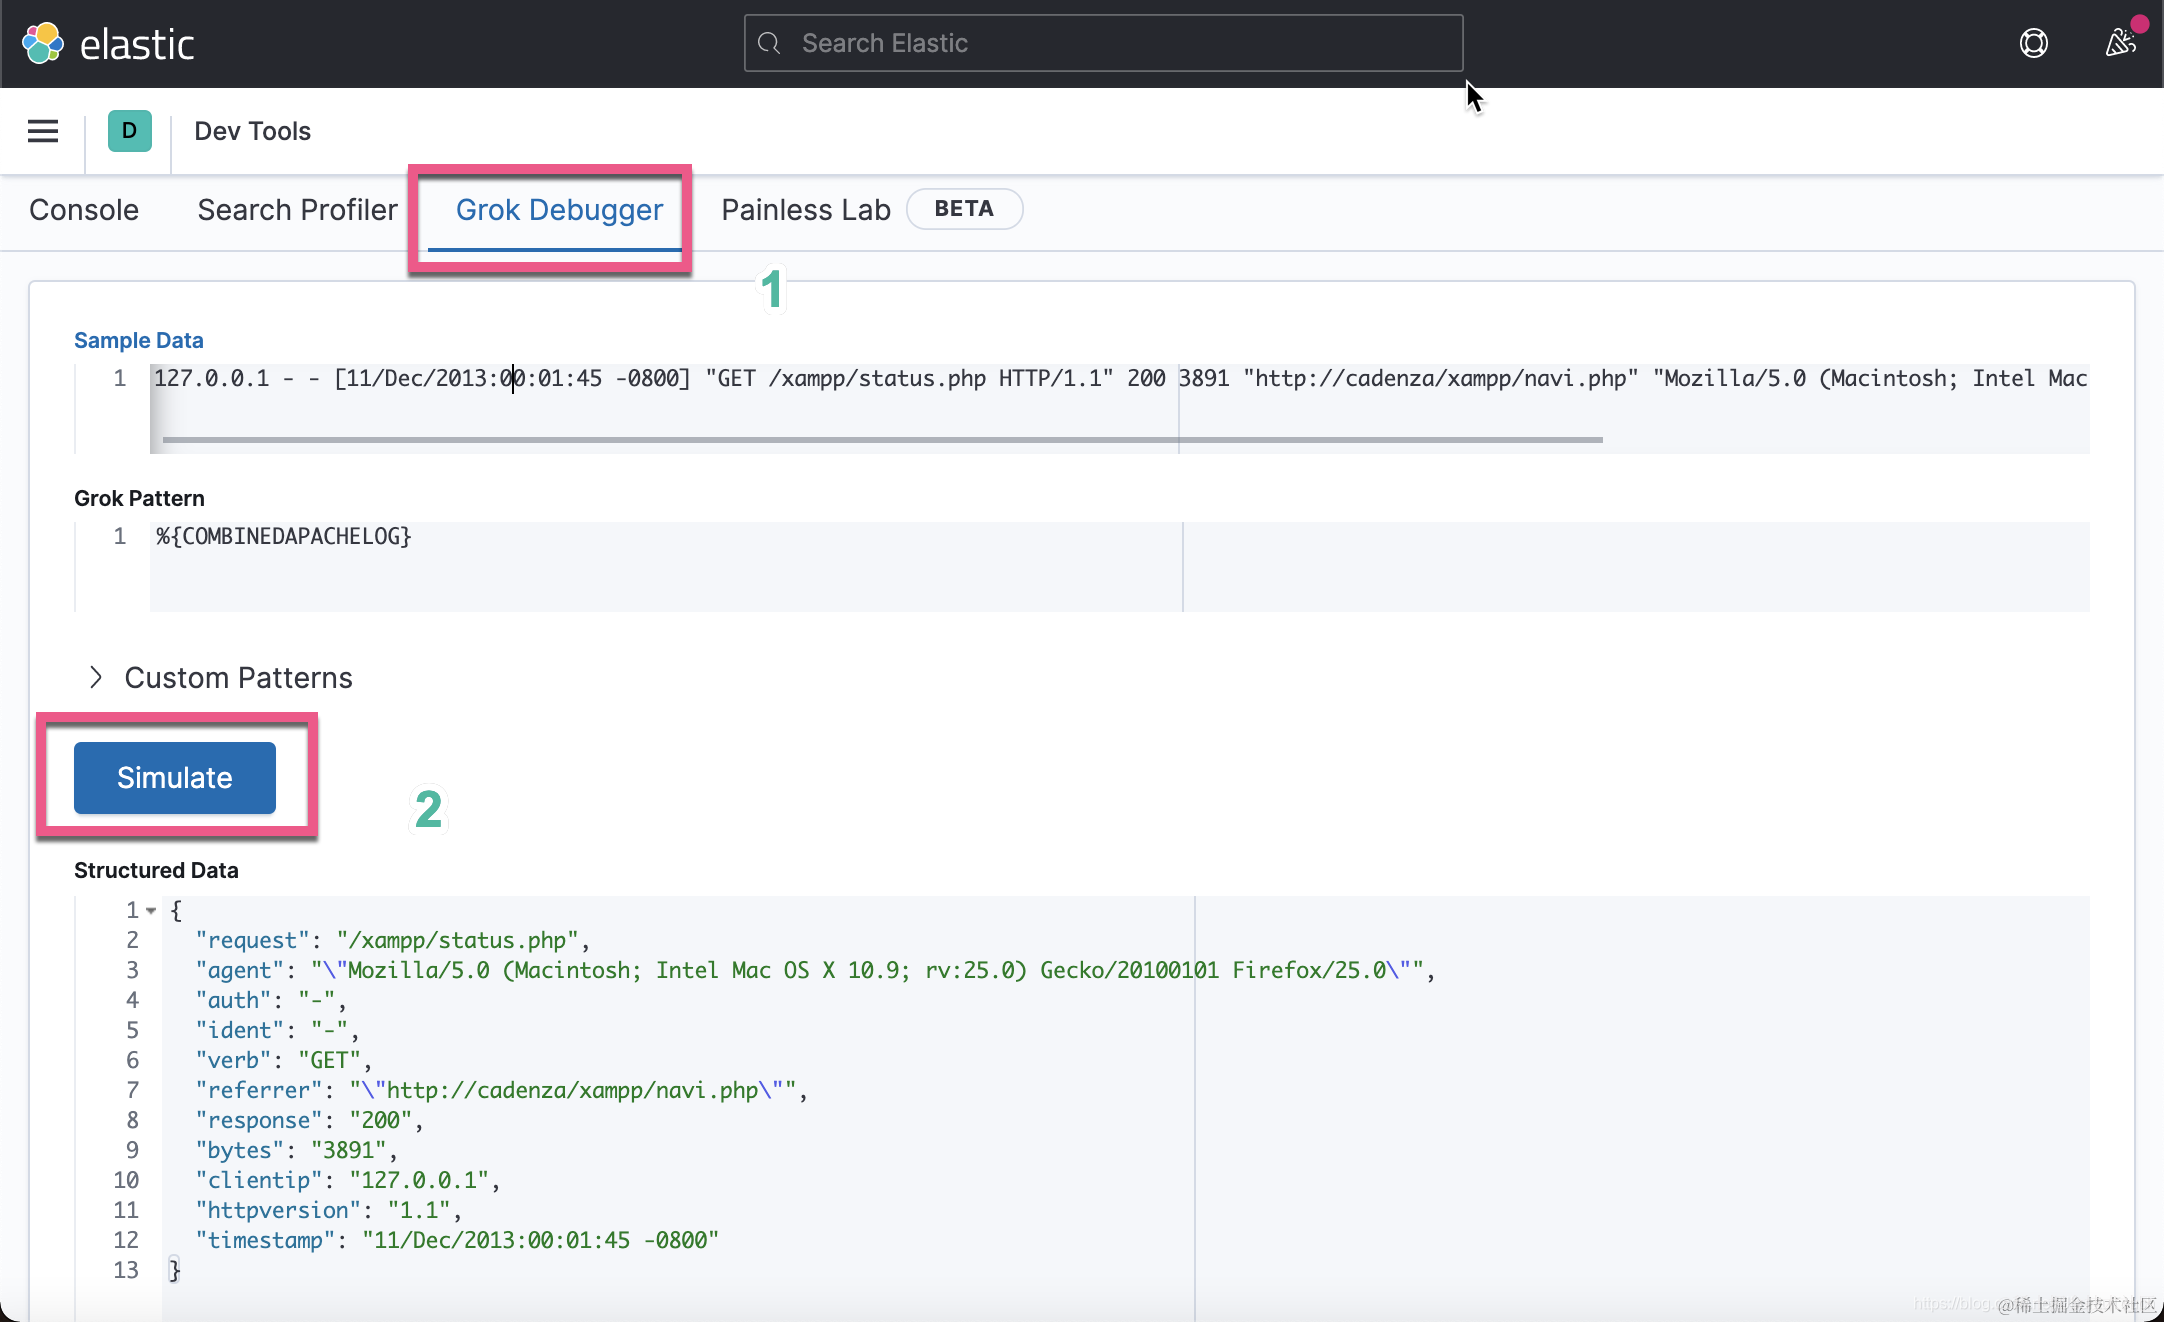This screenshot has height=1322, width=2164.
Task: Switch to the Console tab
Action: coord(84,210)
